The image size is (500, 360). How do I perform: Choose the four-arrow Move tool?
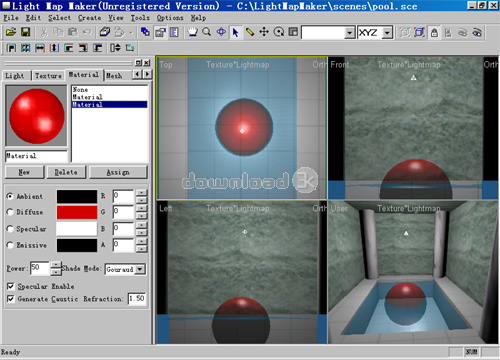264,32
